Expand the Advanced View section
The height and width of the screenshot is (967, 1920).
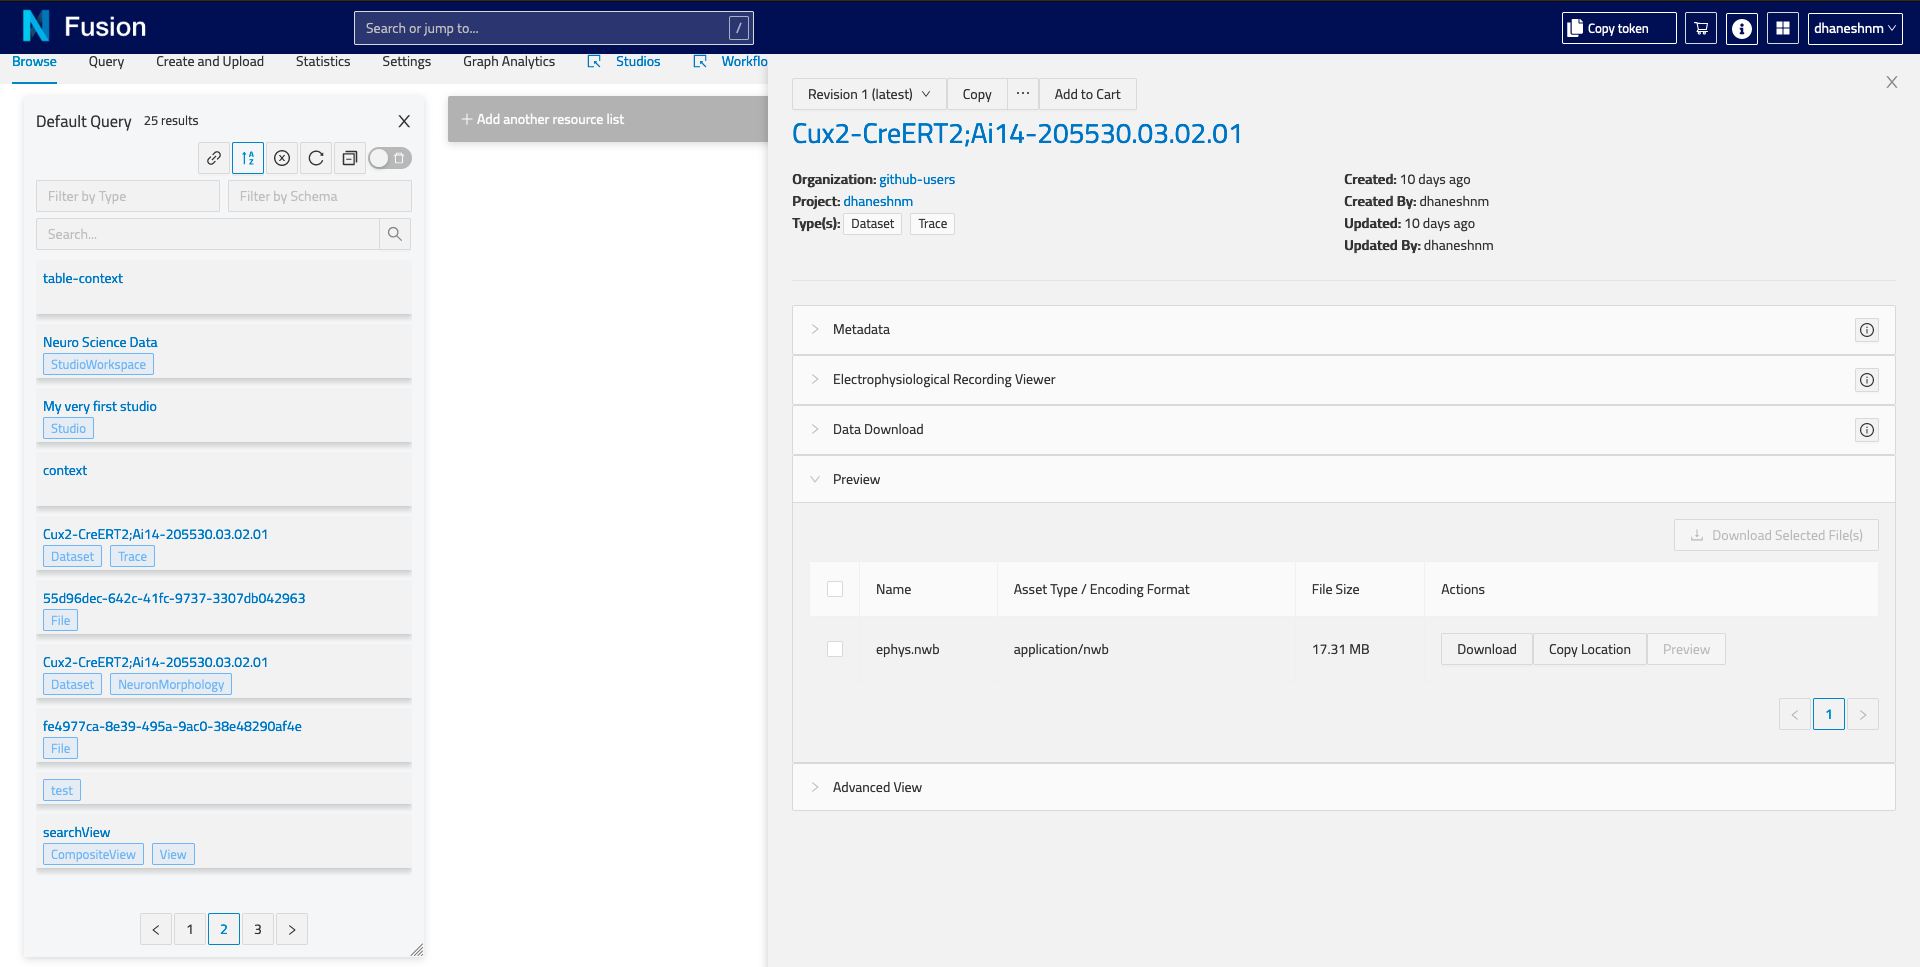click(1343, 787)
